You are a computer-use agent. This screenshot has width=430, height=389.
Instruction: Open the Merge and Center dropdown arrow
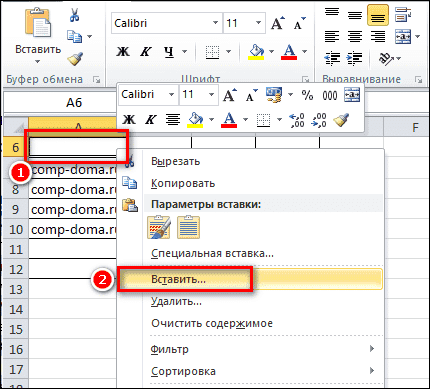coord(418,36)
